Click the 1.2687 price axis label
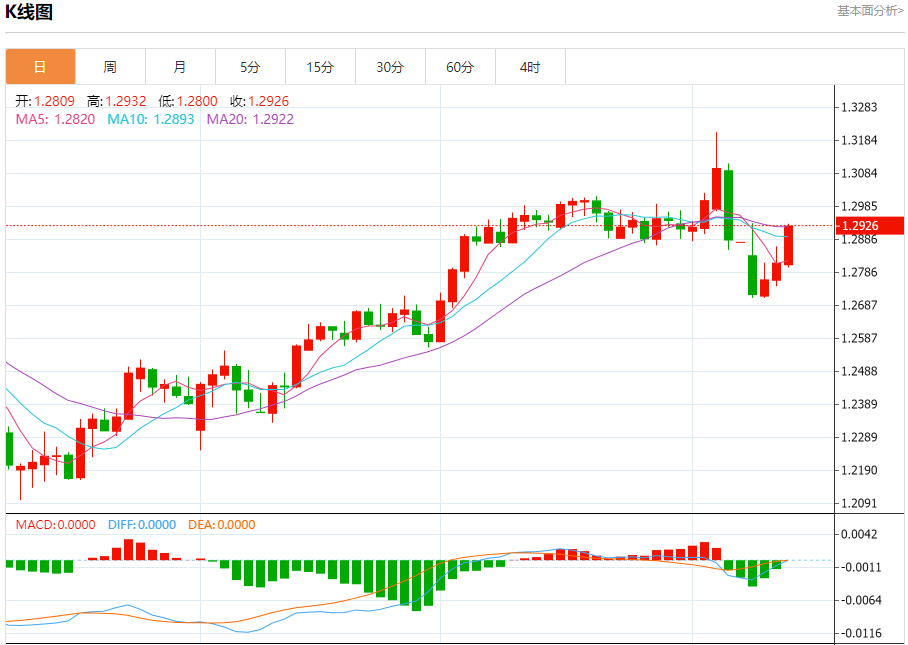908x645 pixels. (x=859, y=305)
